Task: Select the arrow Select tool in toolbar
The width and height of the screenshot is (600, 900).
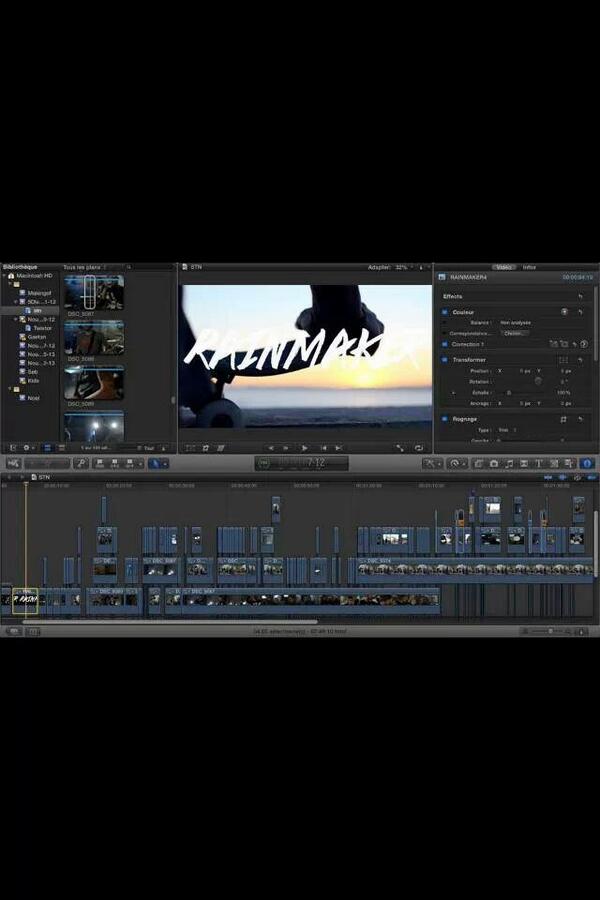Action: 154,463
